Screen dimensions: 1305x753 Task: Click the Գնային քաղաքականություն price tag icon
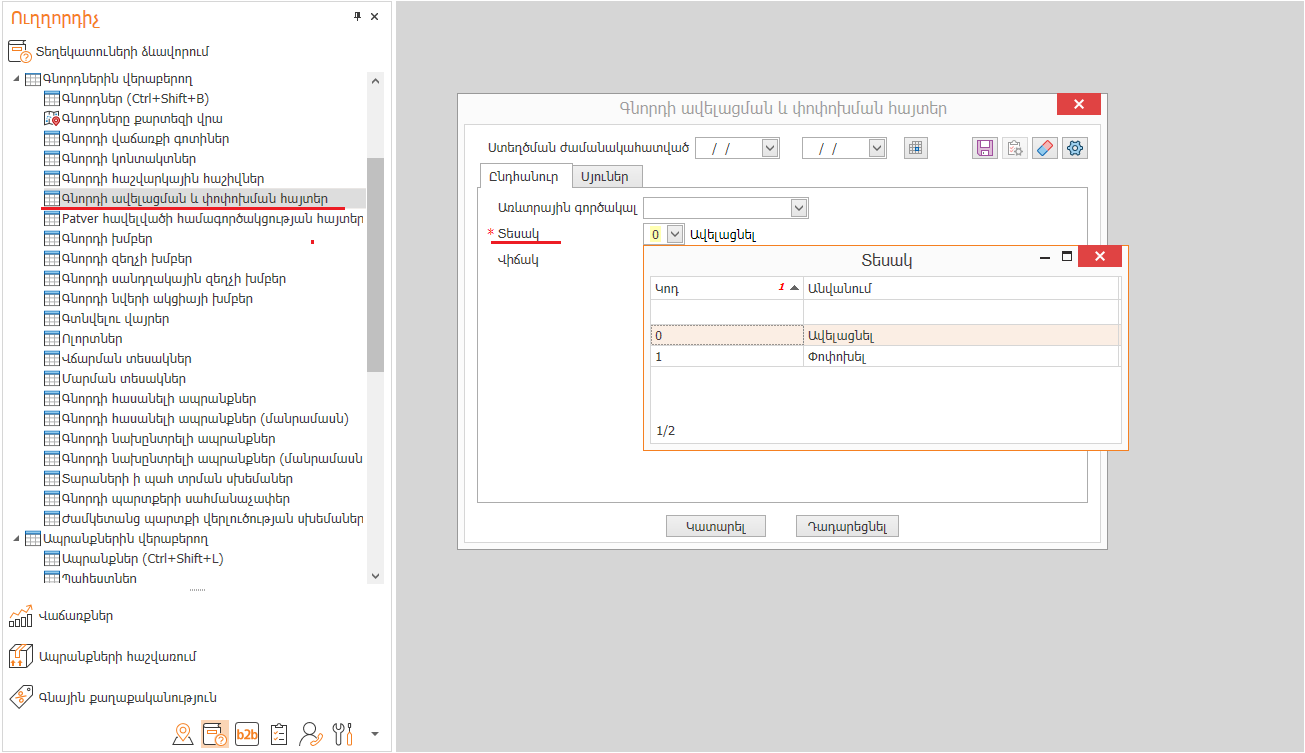20,697
